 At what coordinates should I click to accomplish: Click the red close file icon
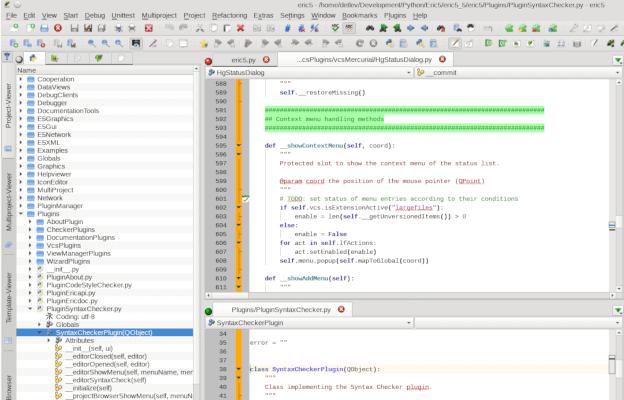click(58, 28)
